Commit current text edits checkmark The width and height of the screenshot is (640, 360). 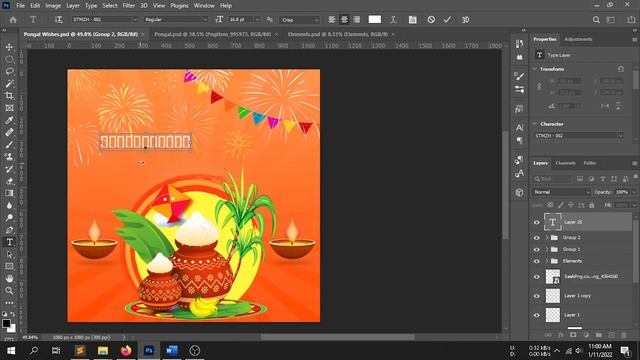click(447, 20)
